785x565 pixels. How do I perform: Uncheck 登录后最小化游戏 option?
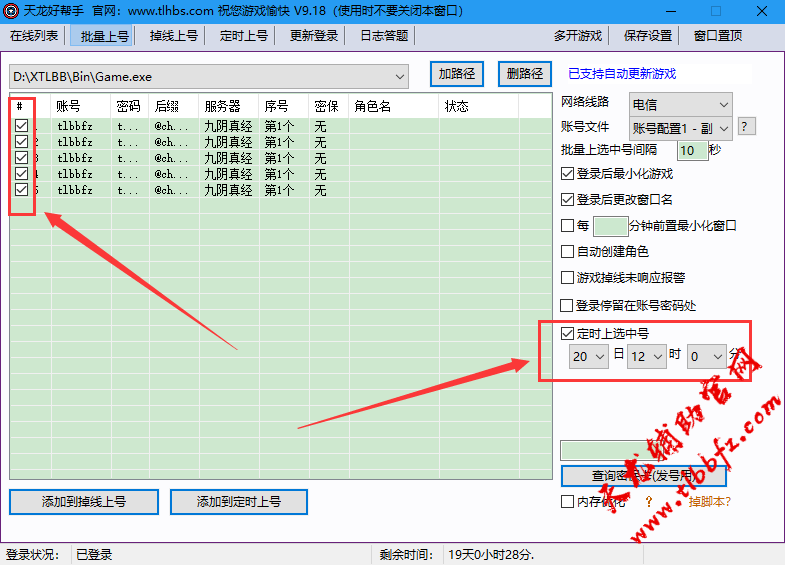tap(568, 174)
